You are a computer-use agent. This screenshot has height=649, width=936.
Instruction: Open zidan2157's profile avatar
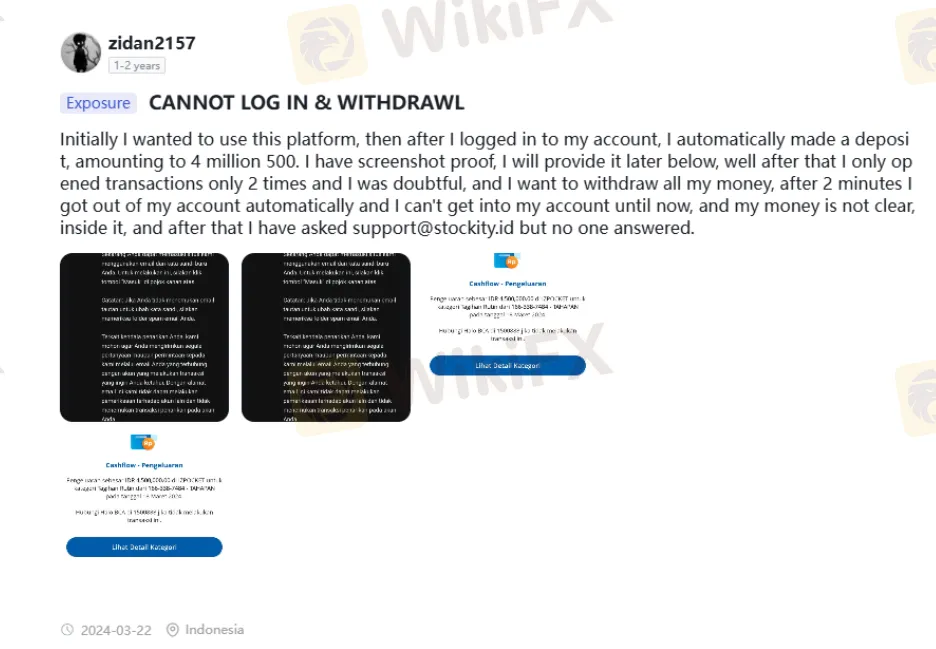81,53
